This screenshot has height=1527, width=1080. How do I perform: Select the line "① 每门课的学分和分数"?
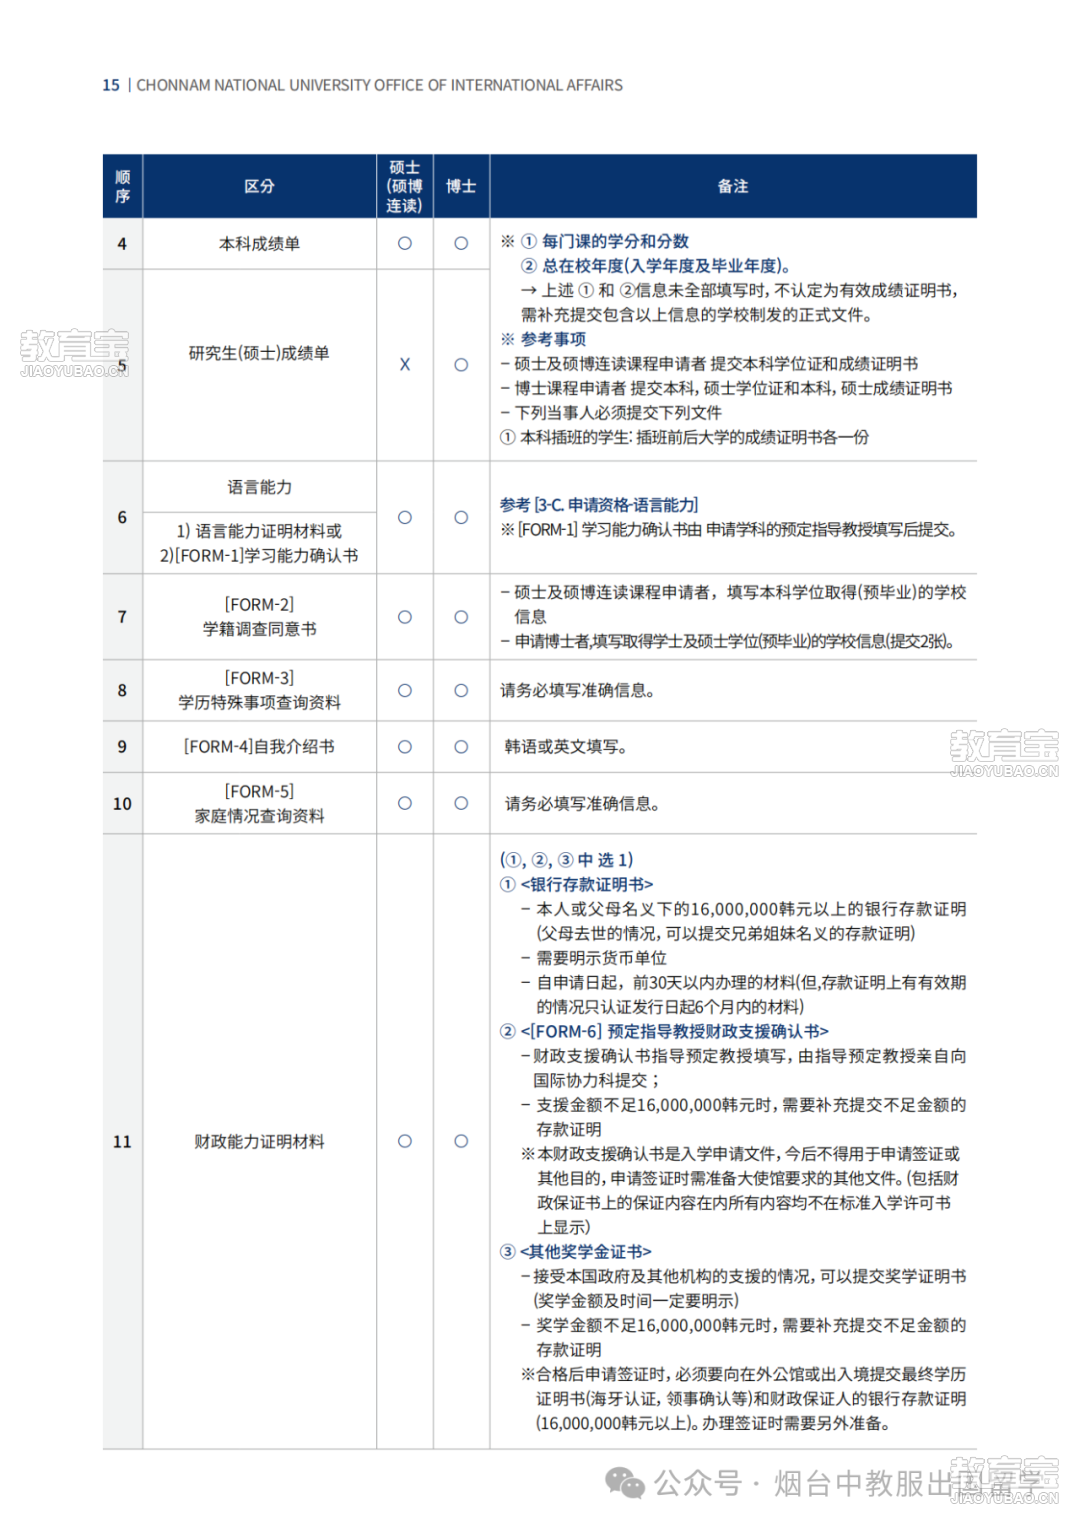pyautogui.click(x=605, y=242)
